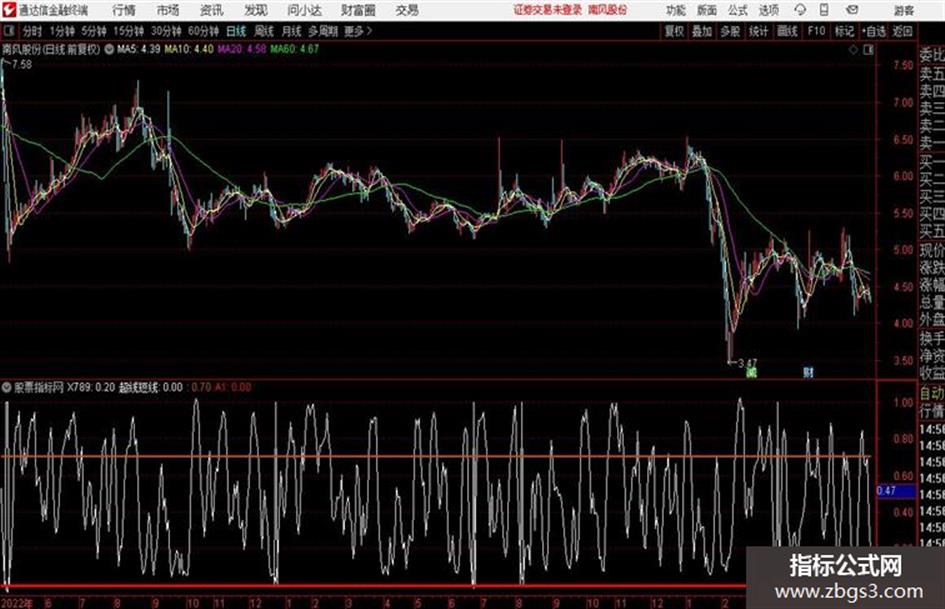Switch to the 分时 chart period
Viewport: 945px width, 609px height.
click(x=33, y=31)
